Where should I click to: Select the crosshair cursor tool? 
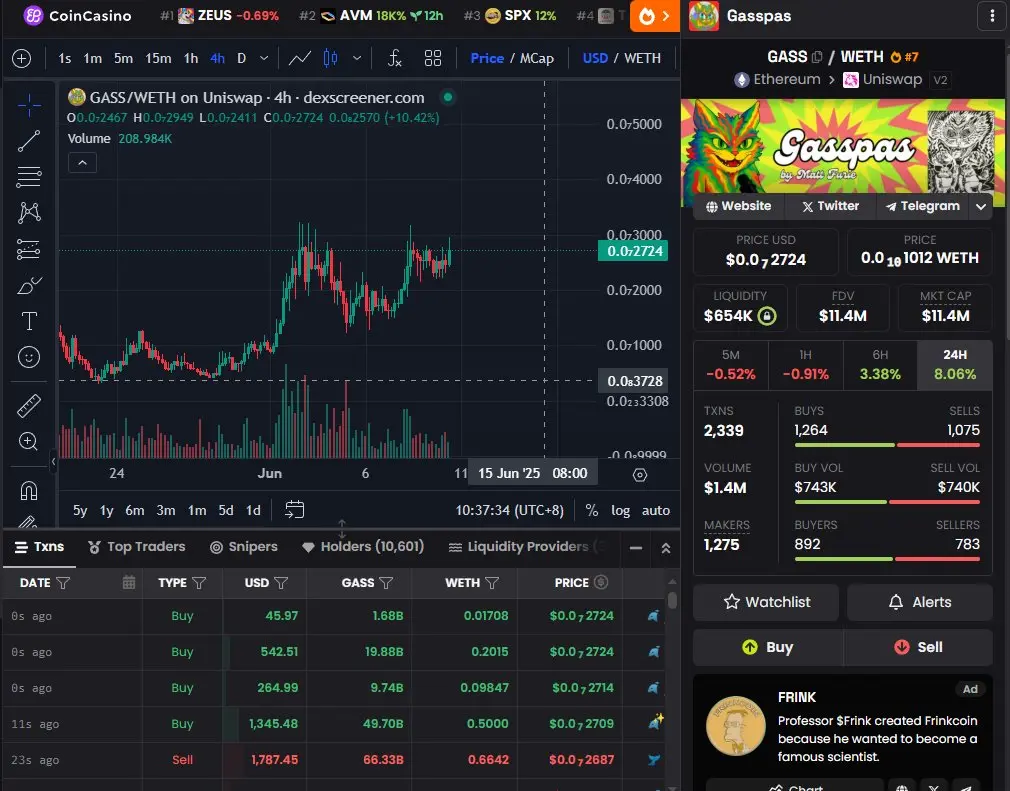tap(29, 106)
